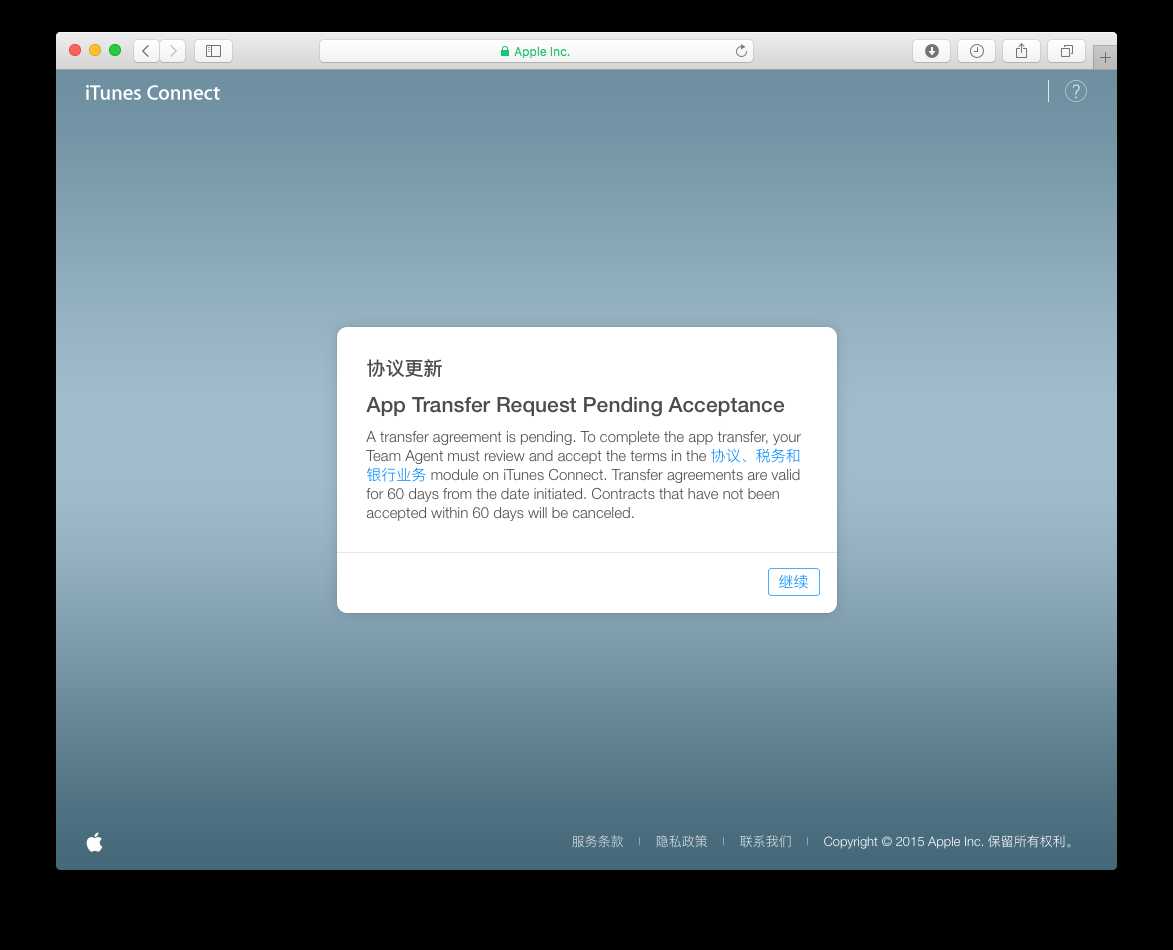Minimize the window with the yellow button
Viewport: 1173px width, 950px height.
(95, 50)
